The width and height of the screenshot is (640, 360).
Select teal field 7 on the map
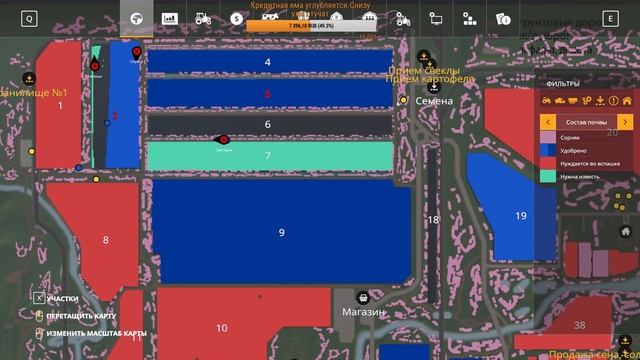point(269,156)
